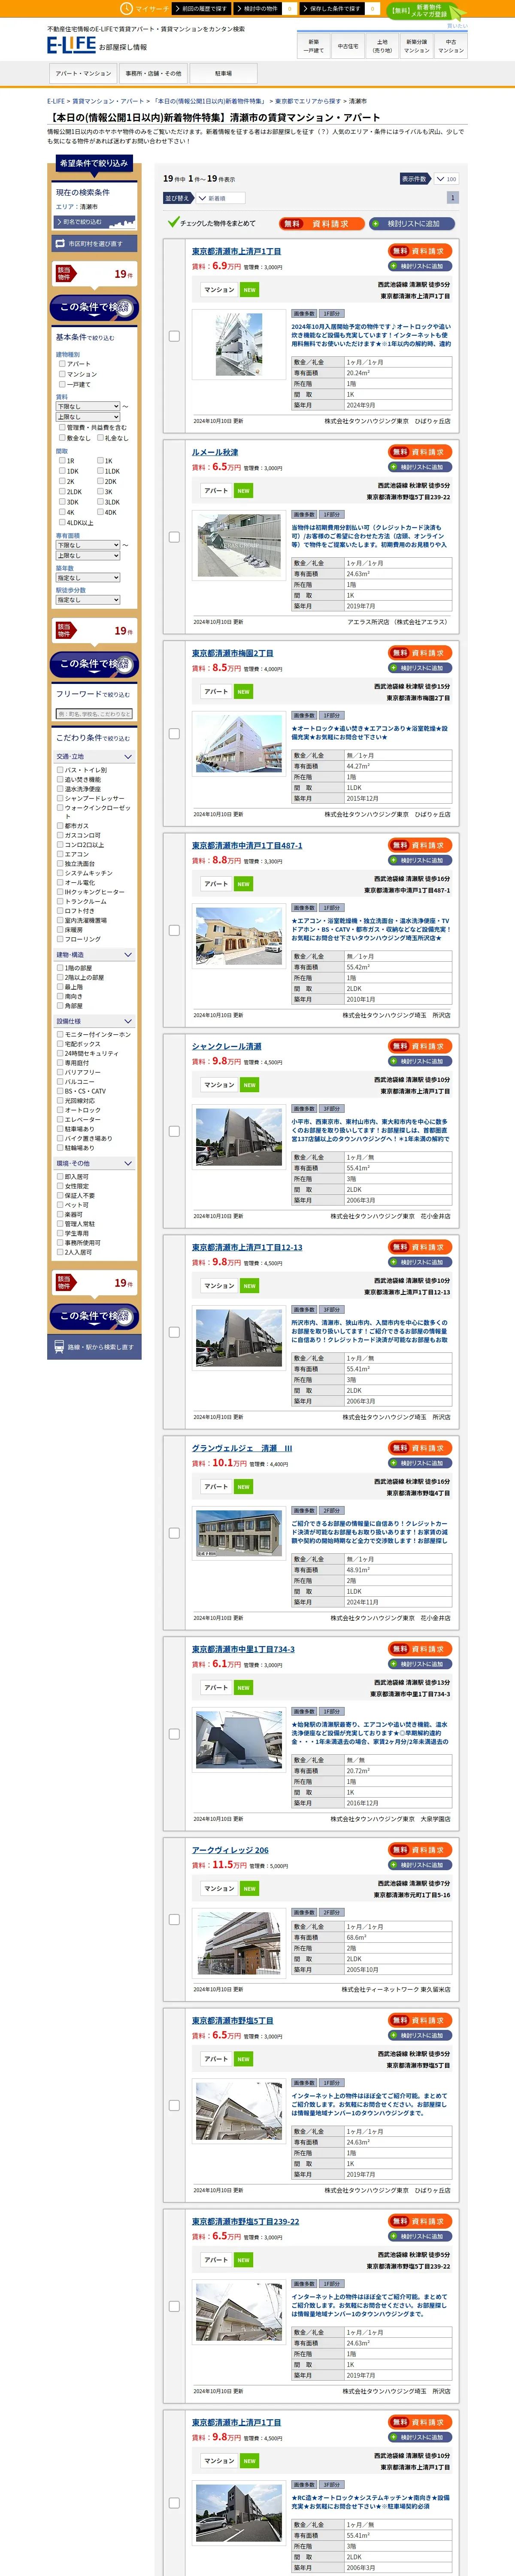
Task: Open 賃料 上限なし dropdown
Action: coord(88,417)
